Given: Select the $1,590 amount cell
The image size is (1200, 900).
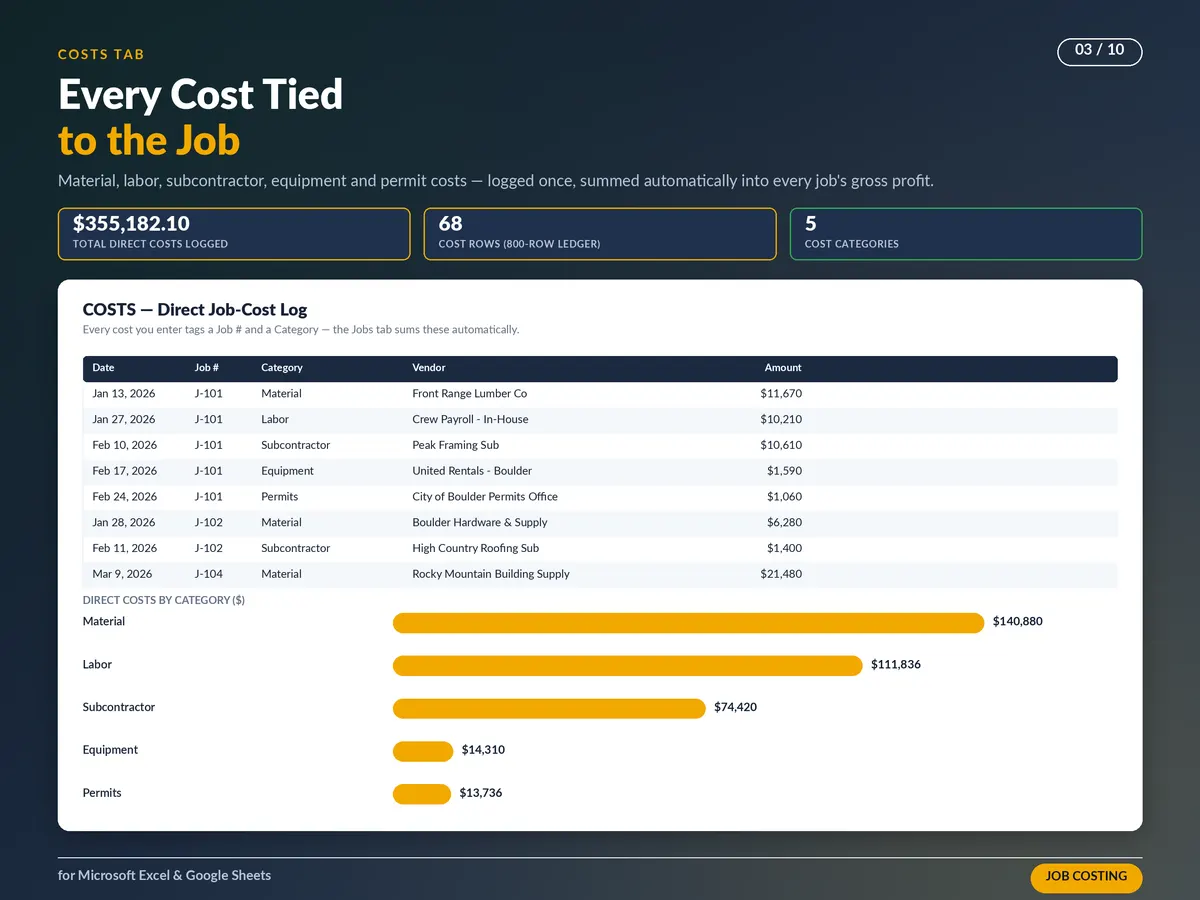Looking at the screenshot, I should coord(784,471).
